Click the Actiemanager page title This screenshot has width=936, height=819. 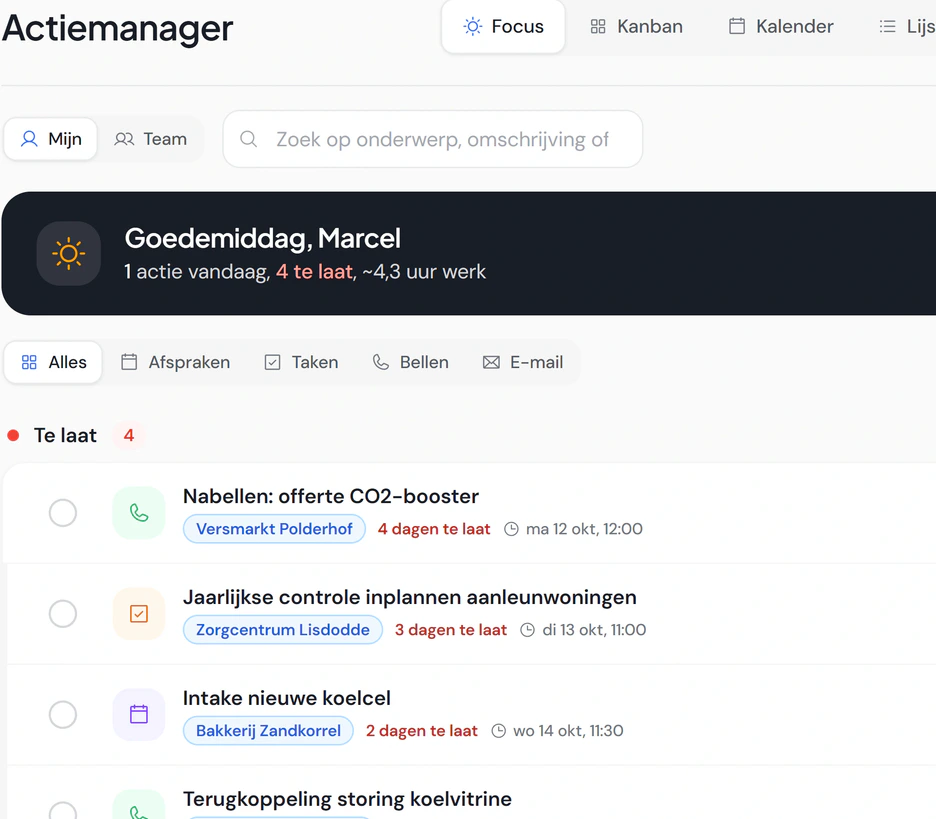[118, 28]
